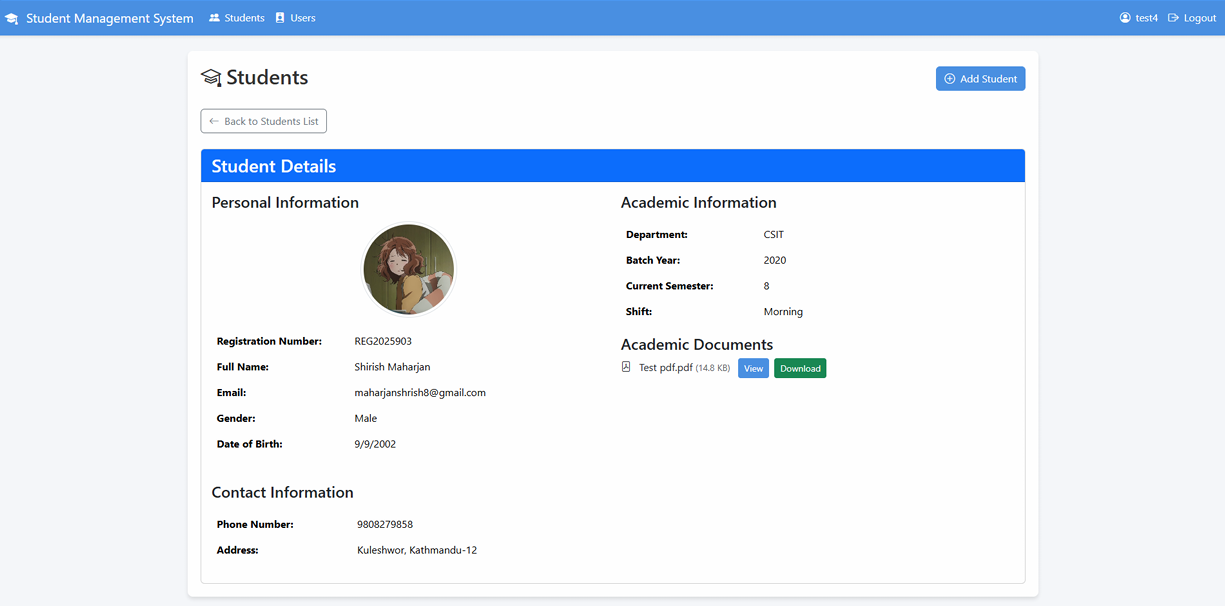Click the Test pdf.pdf file name
Screen dimensions: 1225x606
666,367
